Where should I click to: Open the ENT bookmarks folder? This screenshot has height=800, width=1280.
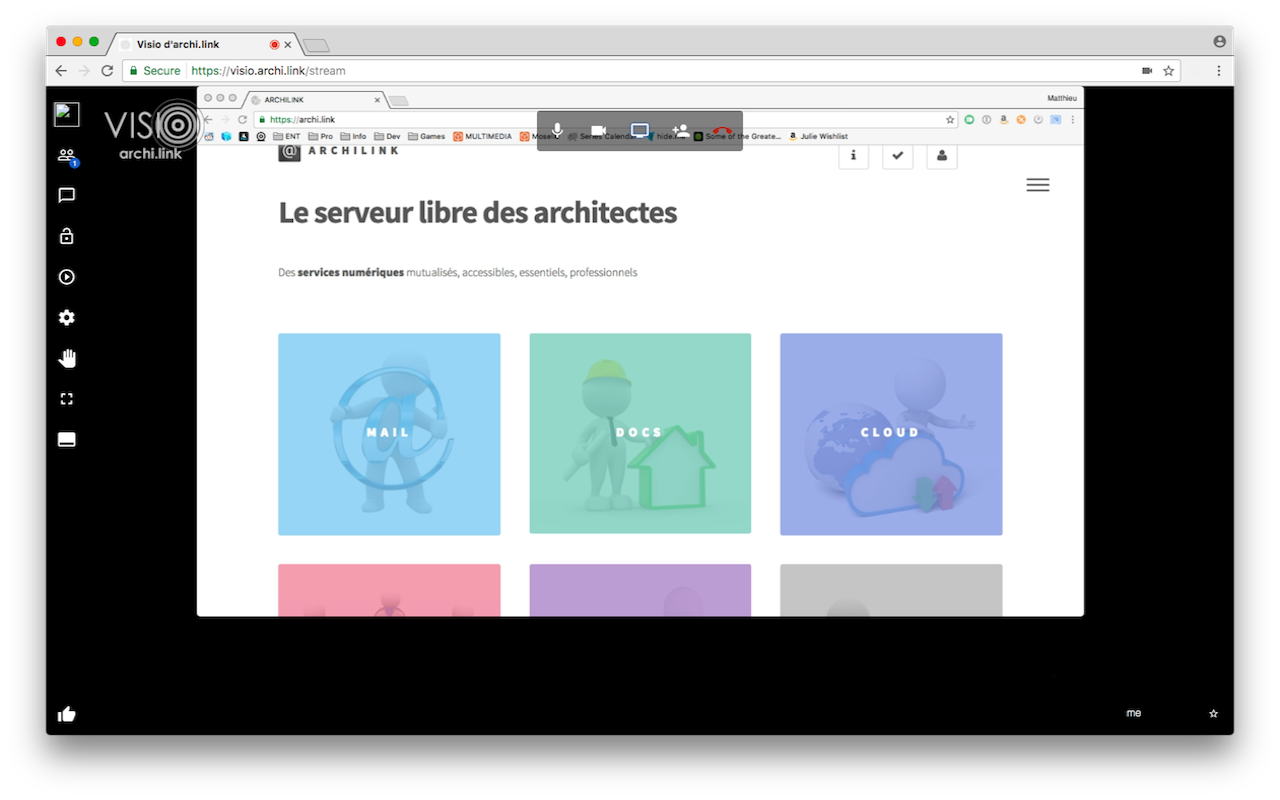click(x=287, y=136)
